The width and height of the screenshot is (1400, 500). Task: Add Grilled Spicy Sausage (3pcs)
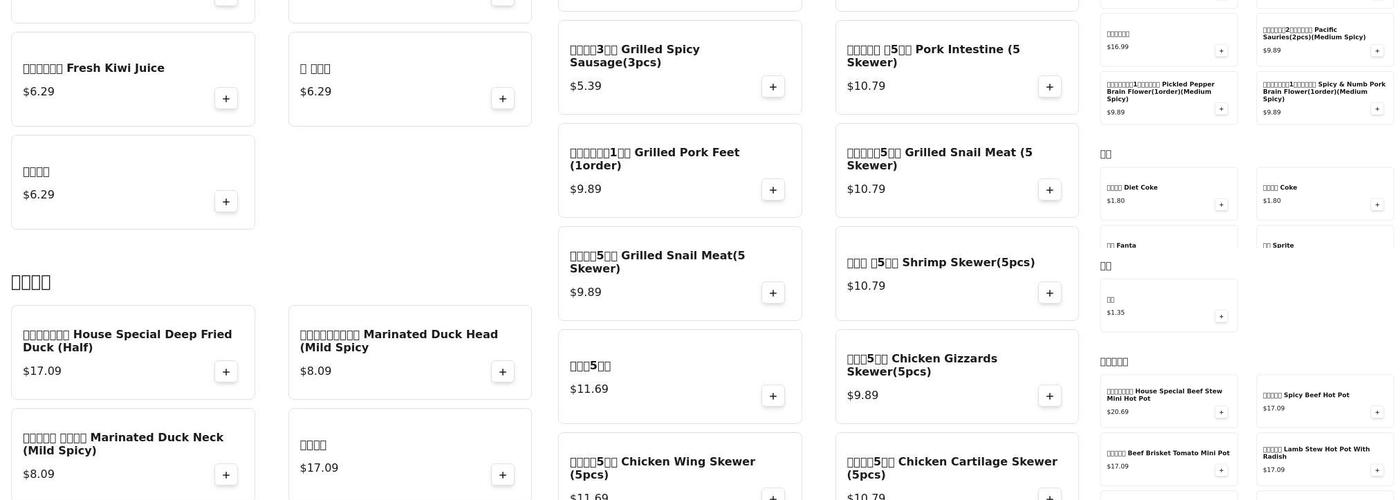[773, 87]
